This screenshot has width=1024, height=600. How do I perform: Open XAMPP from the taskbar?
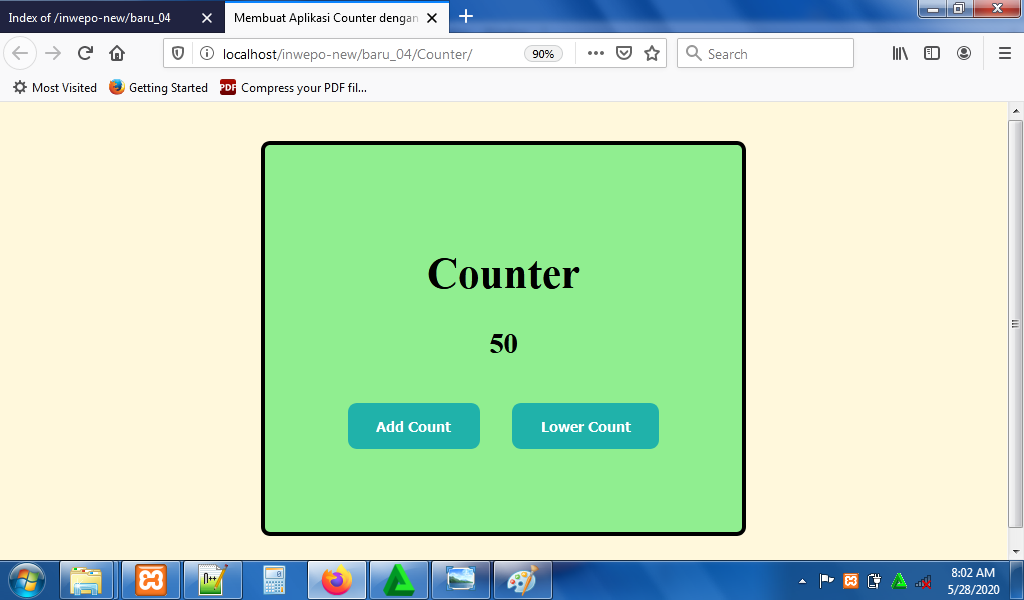[x=150, y=580]
